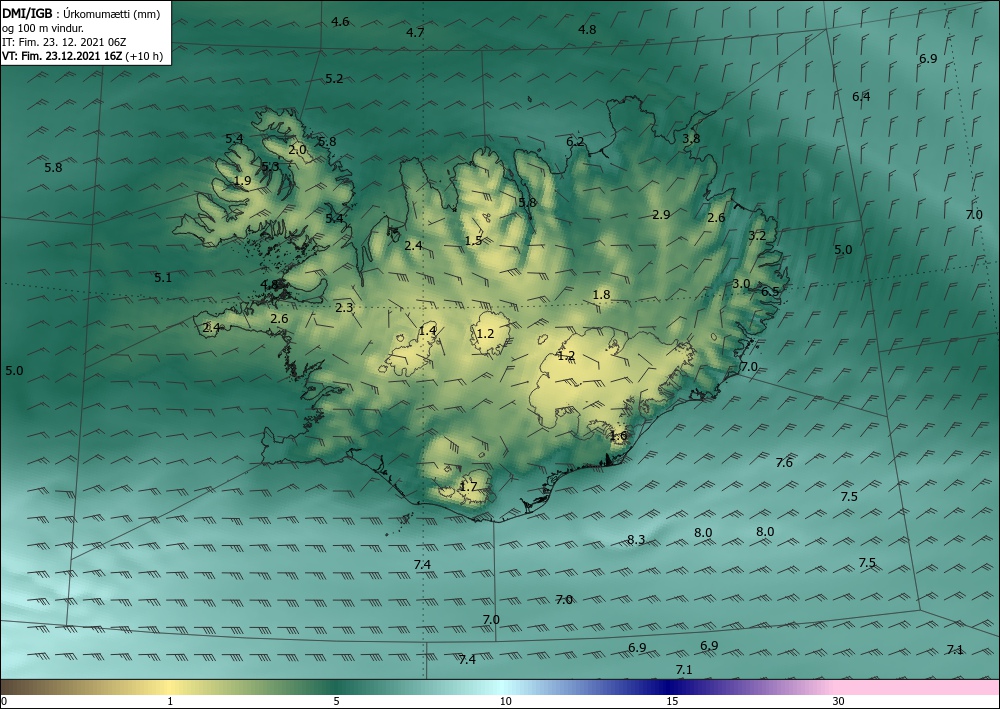Click the 'DMI/IGB : Úrkomumætti (mm)' title text
The image size is (1000, 709).
80,14
